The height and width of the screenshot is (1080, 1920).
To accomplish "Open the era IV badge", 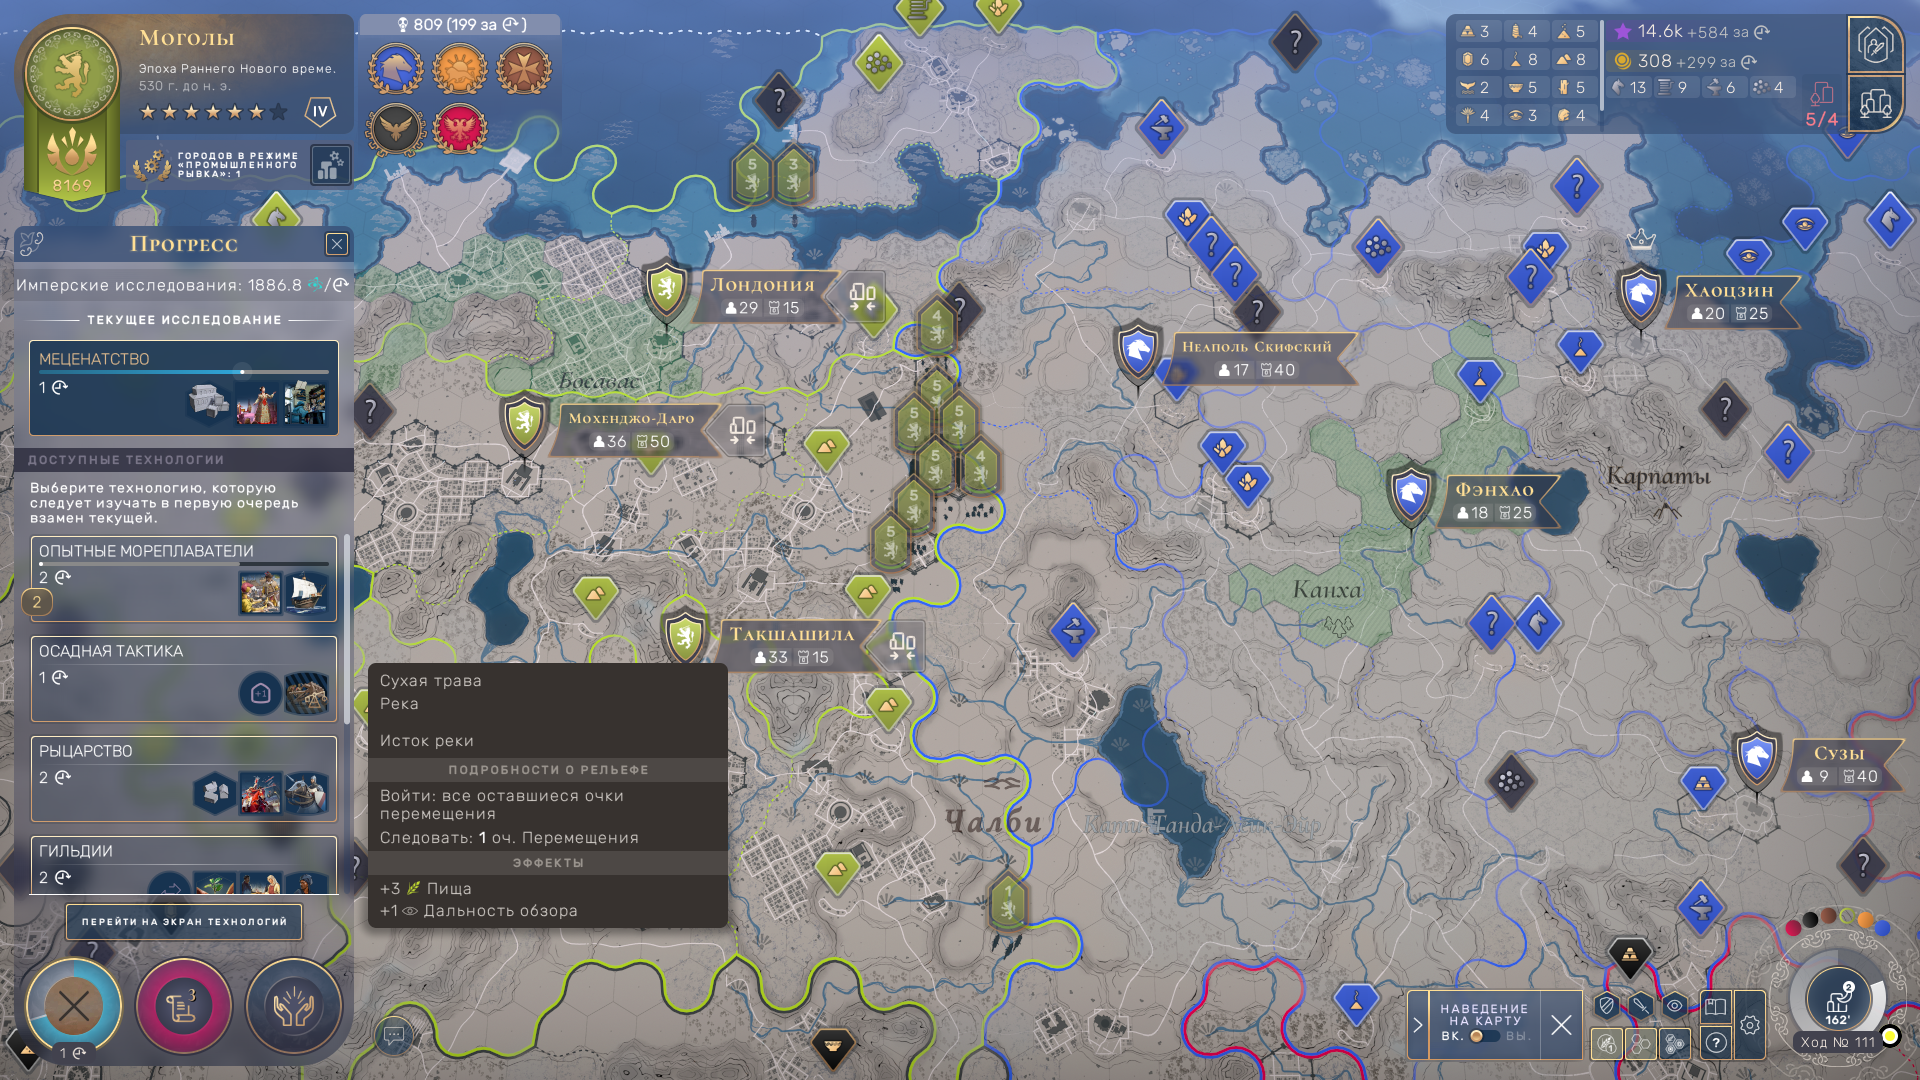I will point(320,111).
